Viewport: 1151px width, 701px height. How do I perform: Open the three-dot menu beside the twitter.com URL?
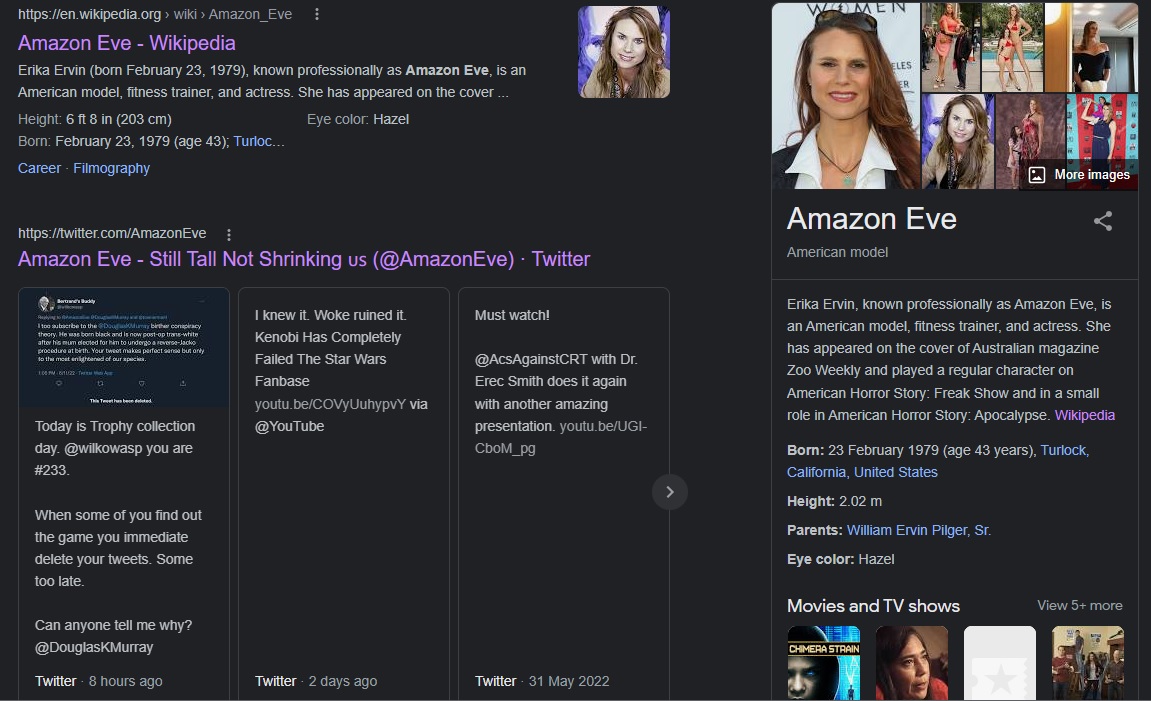coord(229,234)
